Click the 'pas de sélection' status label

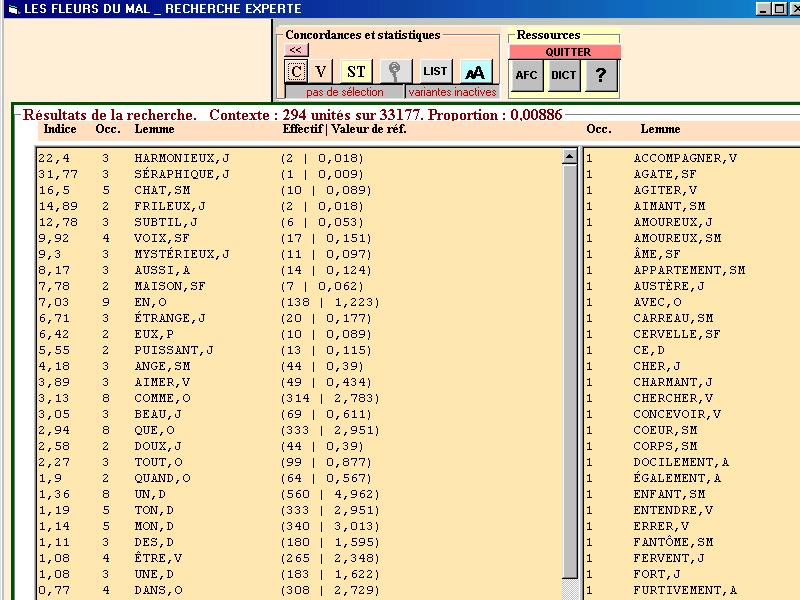(344, 92)
